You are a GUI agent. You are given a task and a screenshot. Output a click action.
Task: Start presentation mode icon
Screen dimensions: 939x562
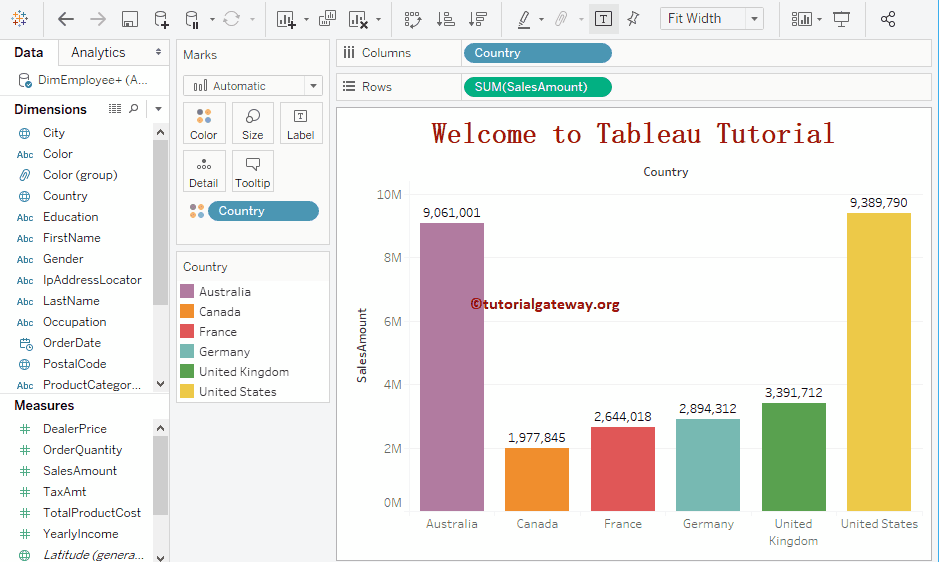tap(841, 19)
